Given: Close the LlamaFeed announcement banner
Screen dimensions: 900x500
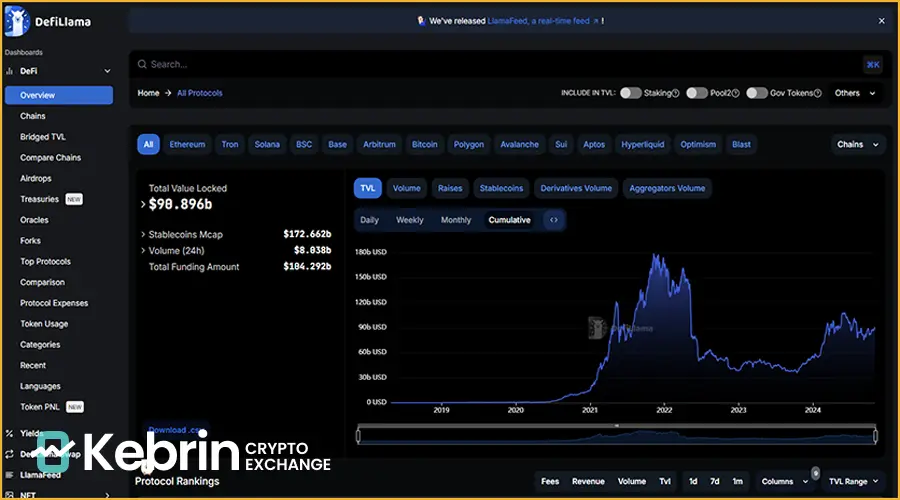Looking at the screenshot, I should click(x=882, y=21).
